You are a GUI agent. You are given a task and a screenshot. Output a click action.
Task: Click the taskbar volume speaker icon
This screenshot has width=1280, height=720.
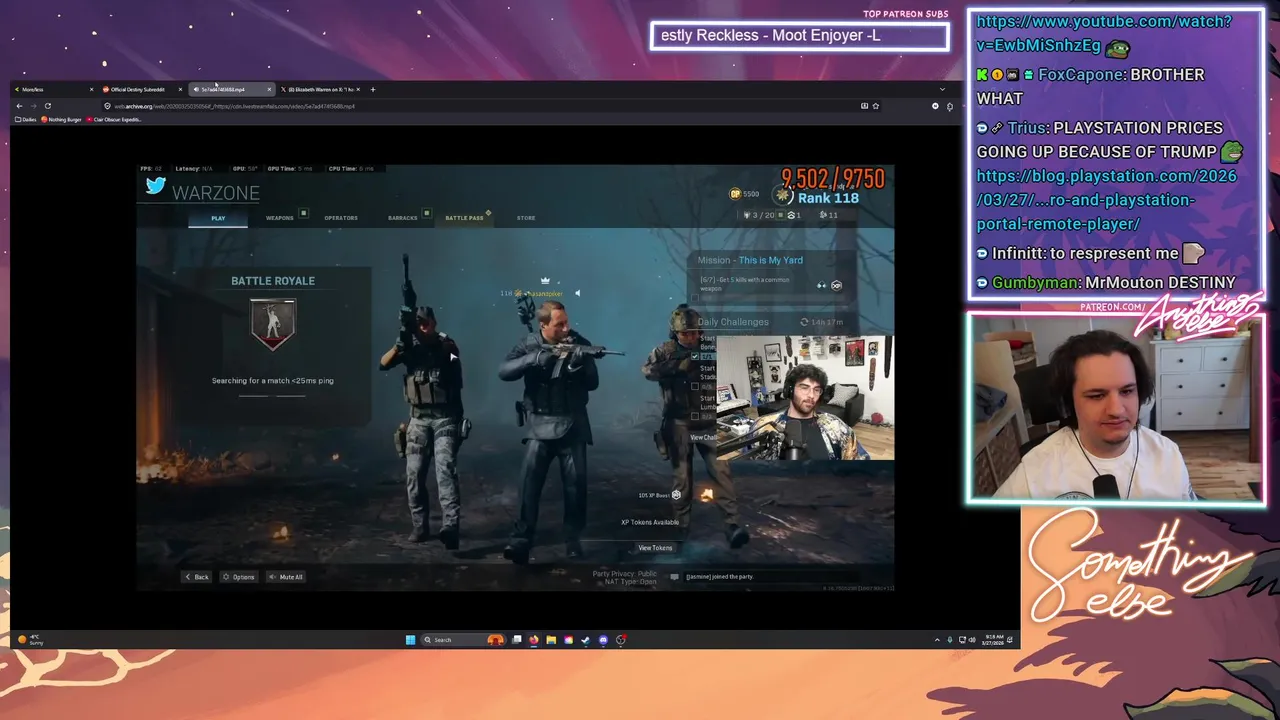click(x=972, y=640)
